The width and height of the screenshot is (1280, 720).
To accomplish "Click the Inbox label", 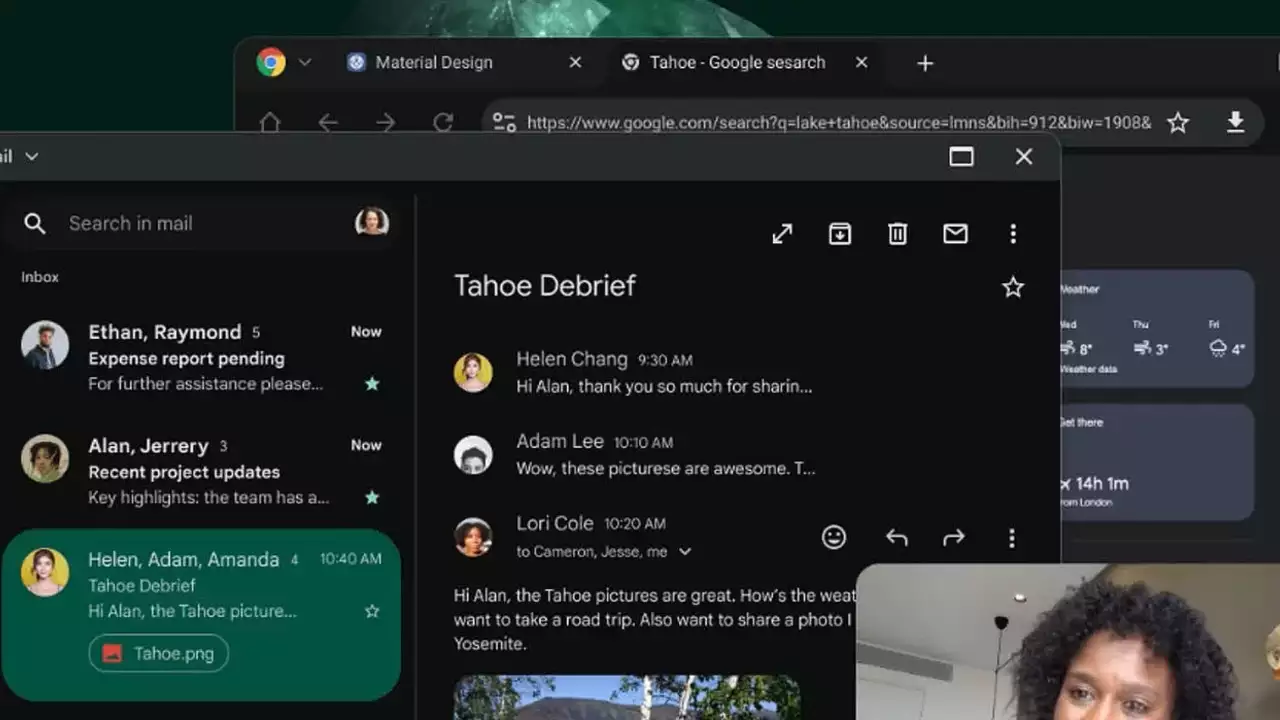I will point(40,277).
